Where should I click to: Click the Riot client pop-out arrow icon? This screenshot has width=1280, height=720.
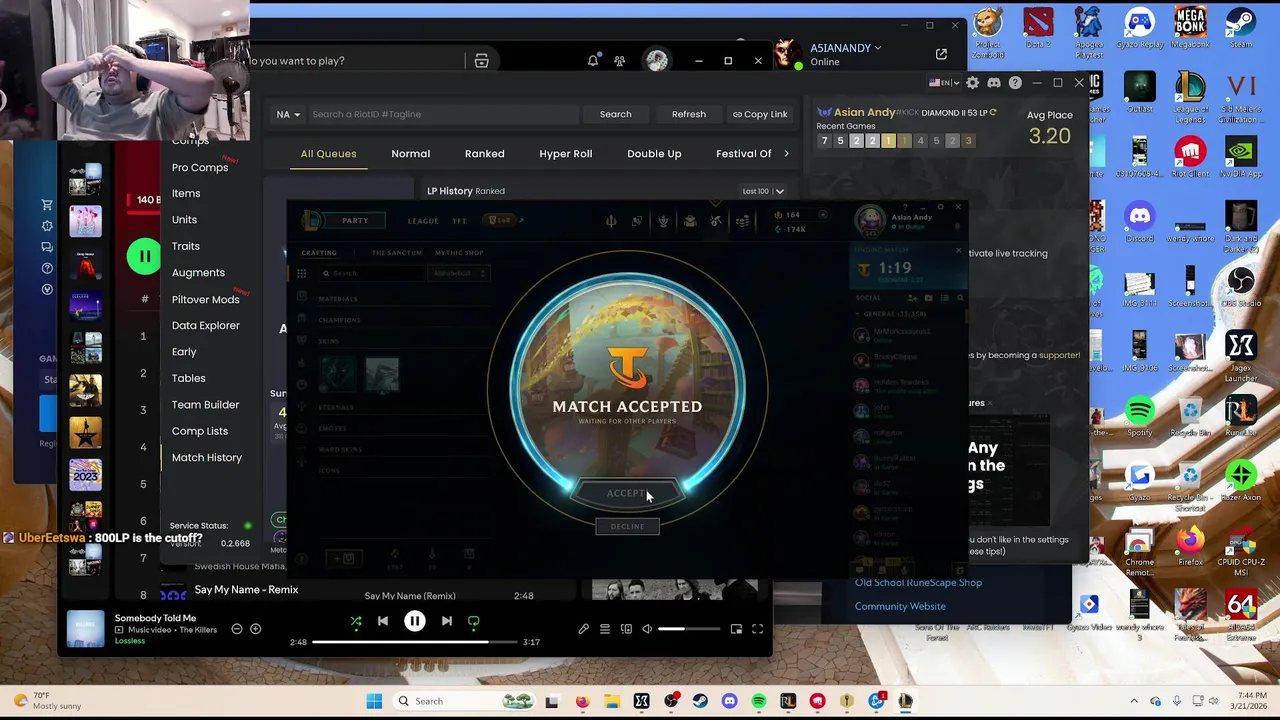[941, 54]
